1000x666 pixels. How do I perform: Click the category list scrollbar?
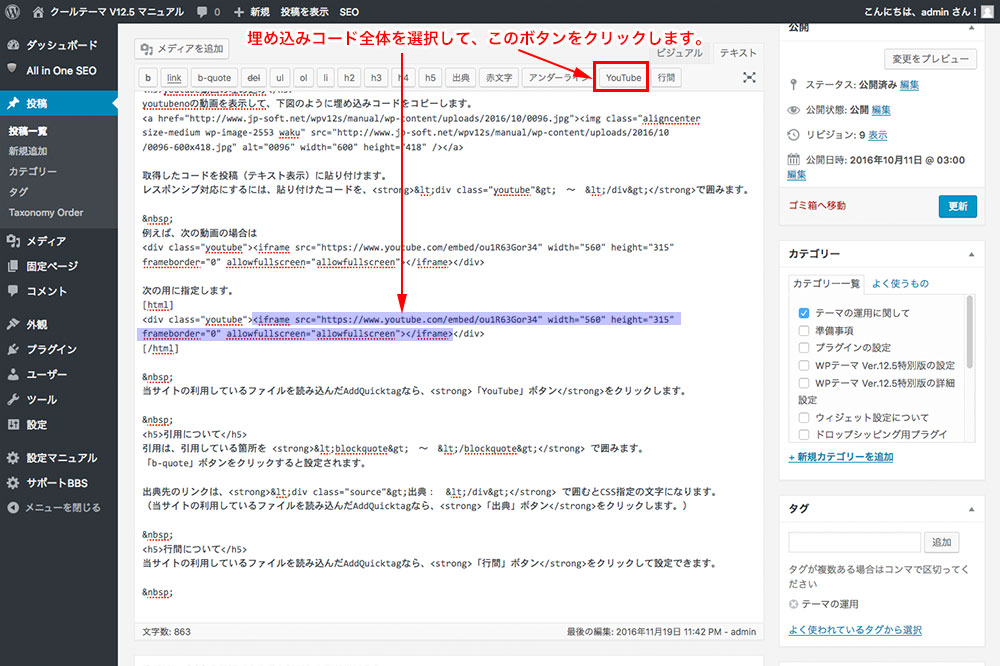pos(970,332)
